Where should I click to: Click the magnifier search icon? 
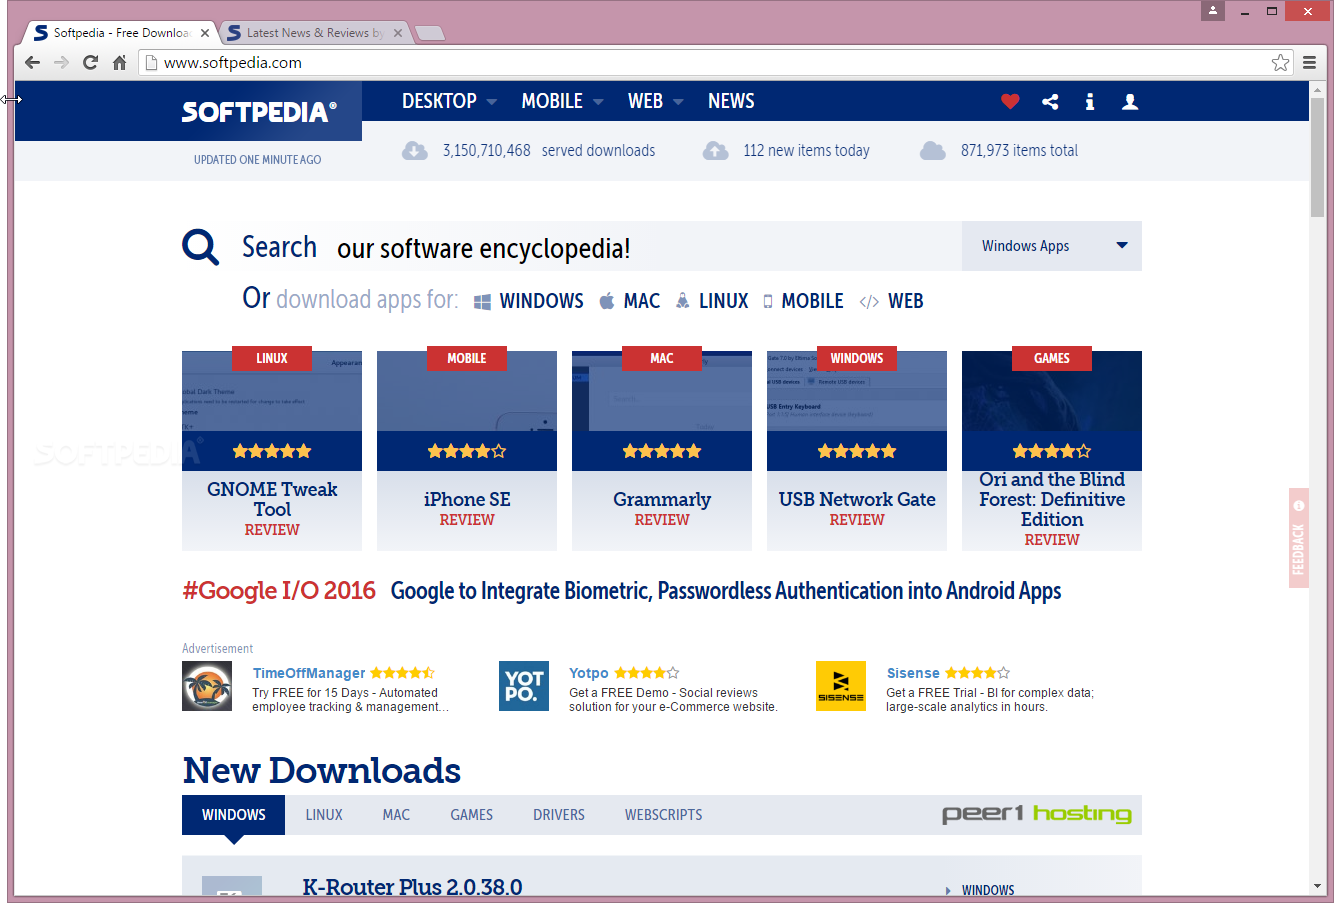point(200,246)
